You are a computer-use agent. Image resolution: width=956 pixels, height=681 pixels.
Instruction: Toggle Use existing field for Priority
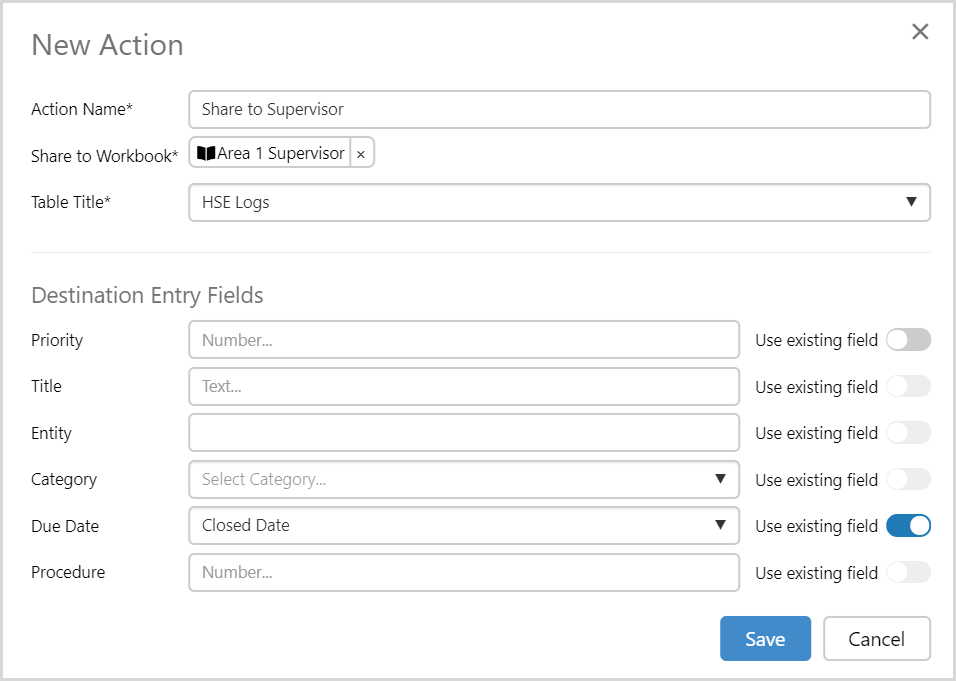click(908, 340)
